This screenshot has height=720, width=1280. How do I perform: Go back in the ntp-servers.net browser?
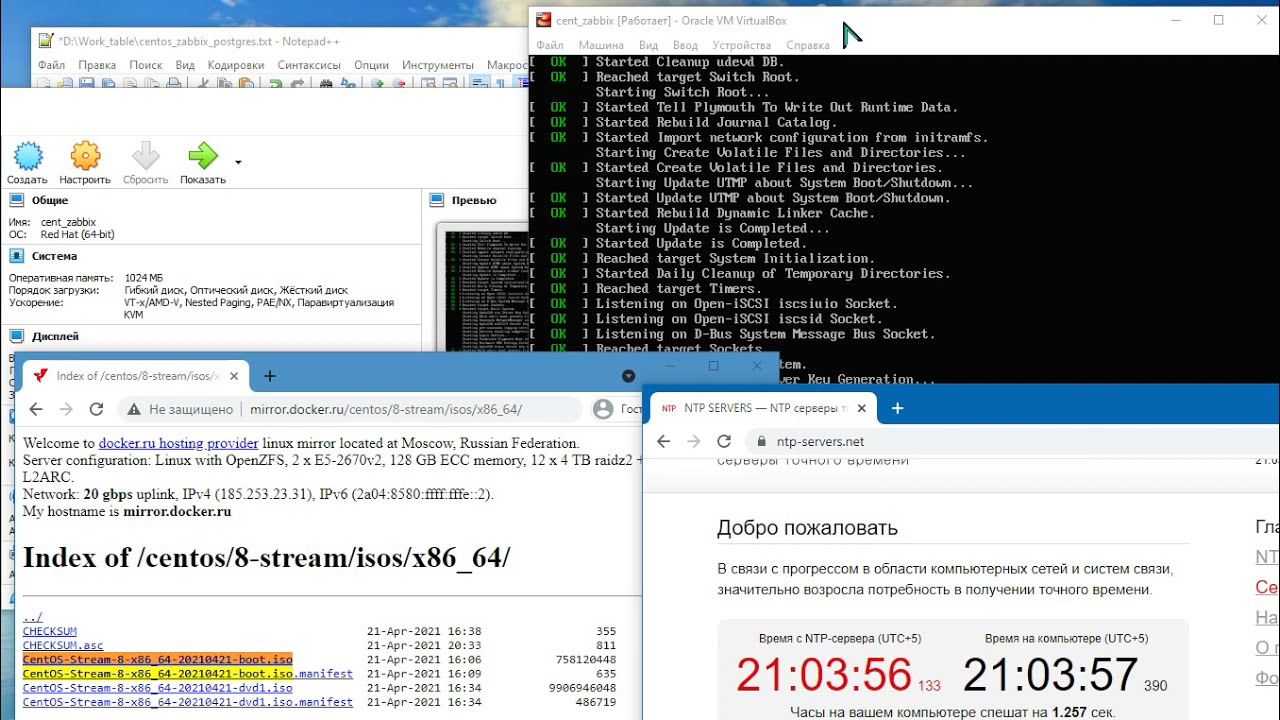click(663, 441)
